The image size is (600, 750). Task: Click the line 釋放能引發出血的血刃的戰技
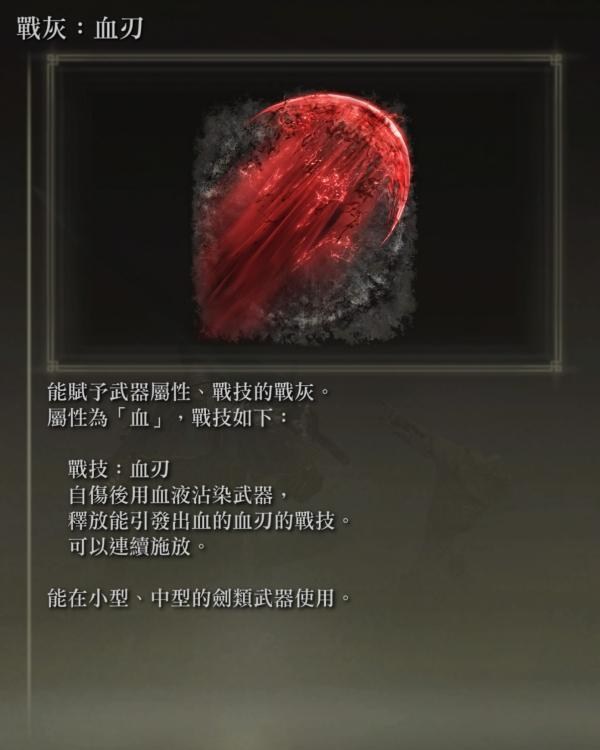[210, 520]
